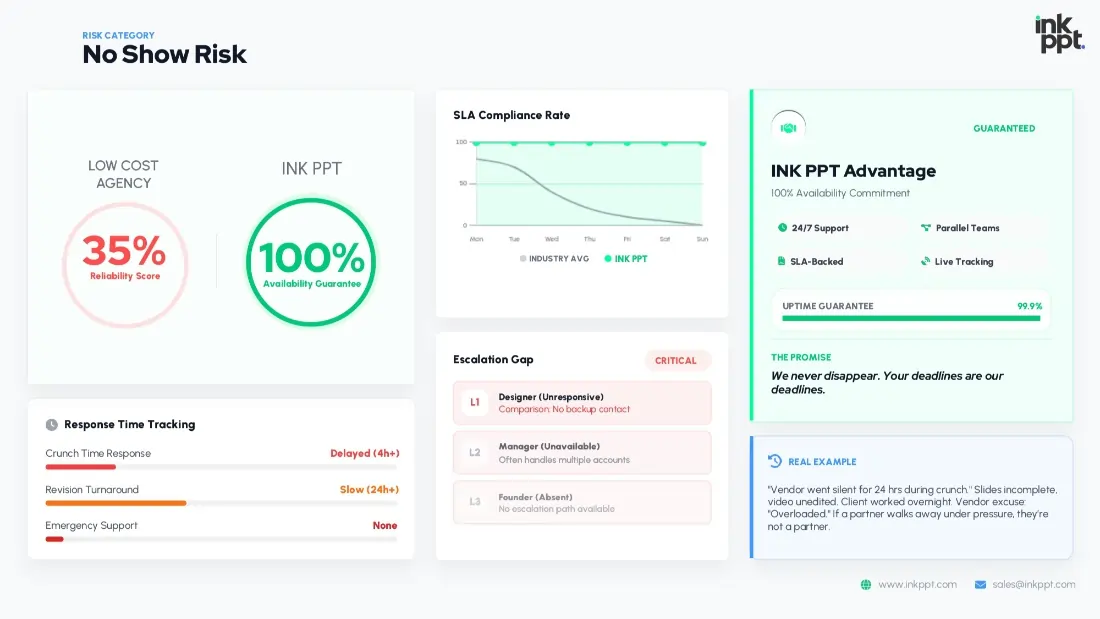
Task: Click the Revision Turnaround orange bar
Action: (116, 503)
